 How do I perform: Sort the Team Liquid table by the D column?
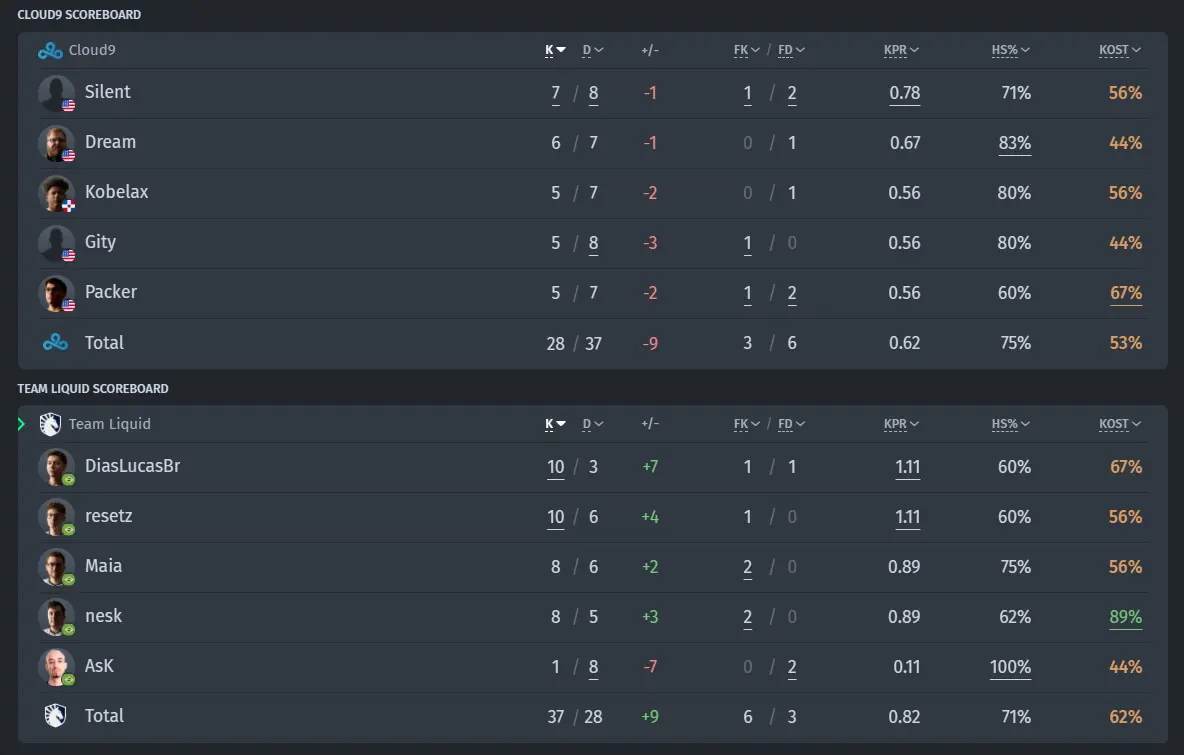point(593,424)
